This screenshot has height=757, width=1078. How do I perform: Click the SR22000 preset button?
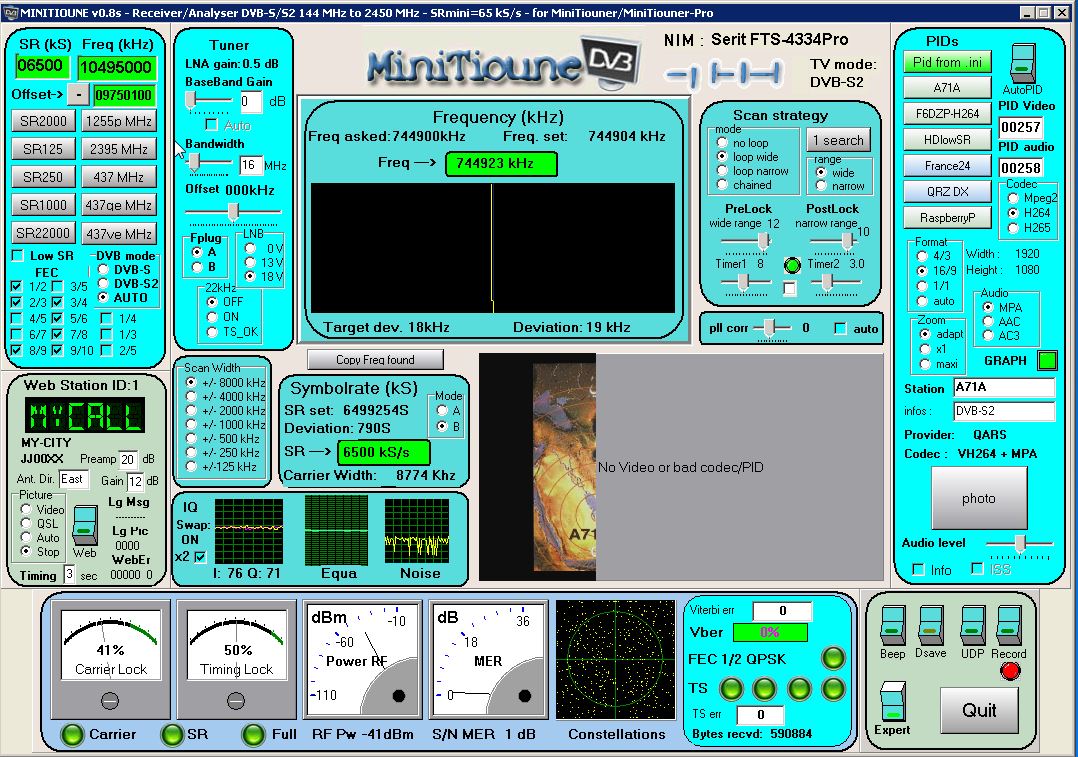pyautogui.click(x=43, y=233)
